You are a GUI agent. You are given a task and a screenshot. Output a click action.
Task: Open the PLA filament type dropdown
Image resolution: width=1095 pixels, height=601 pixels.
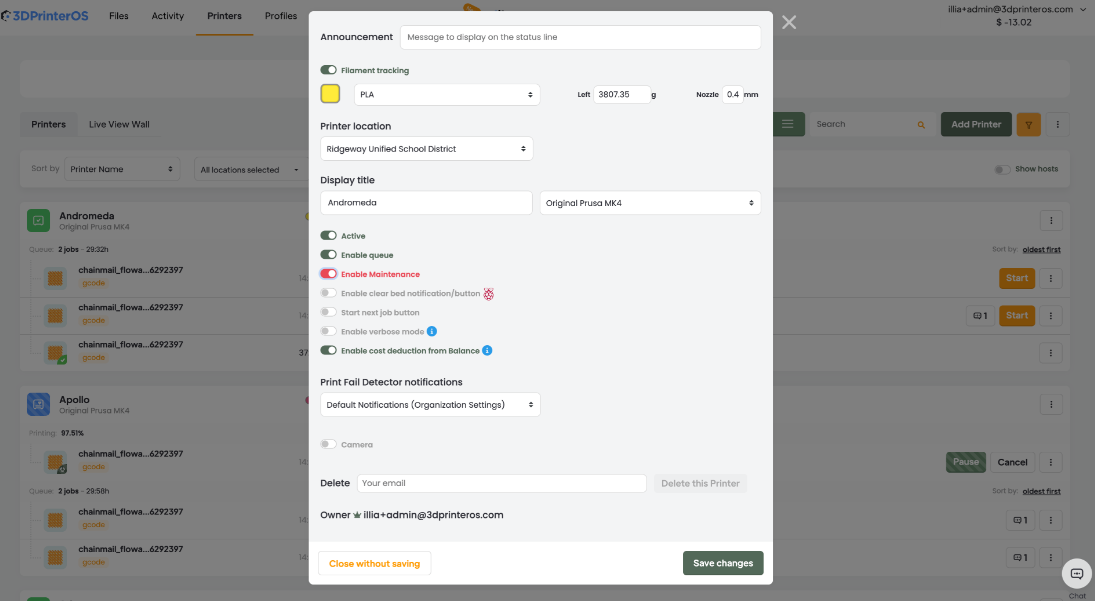[x=446, y=94]
